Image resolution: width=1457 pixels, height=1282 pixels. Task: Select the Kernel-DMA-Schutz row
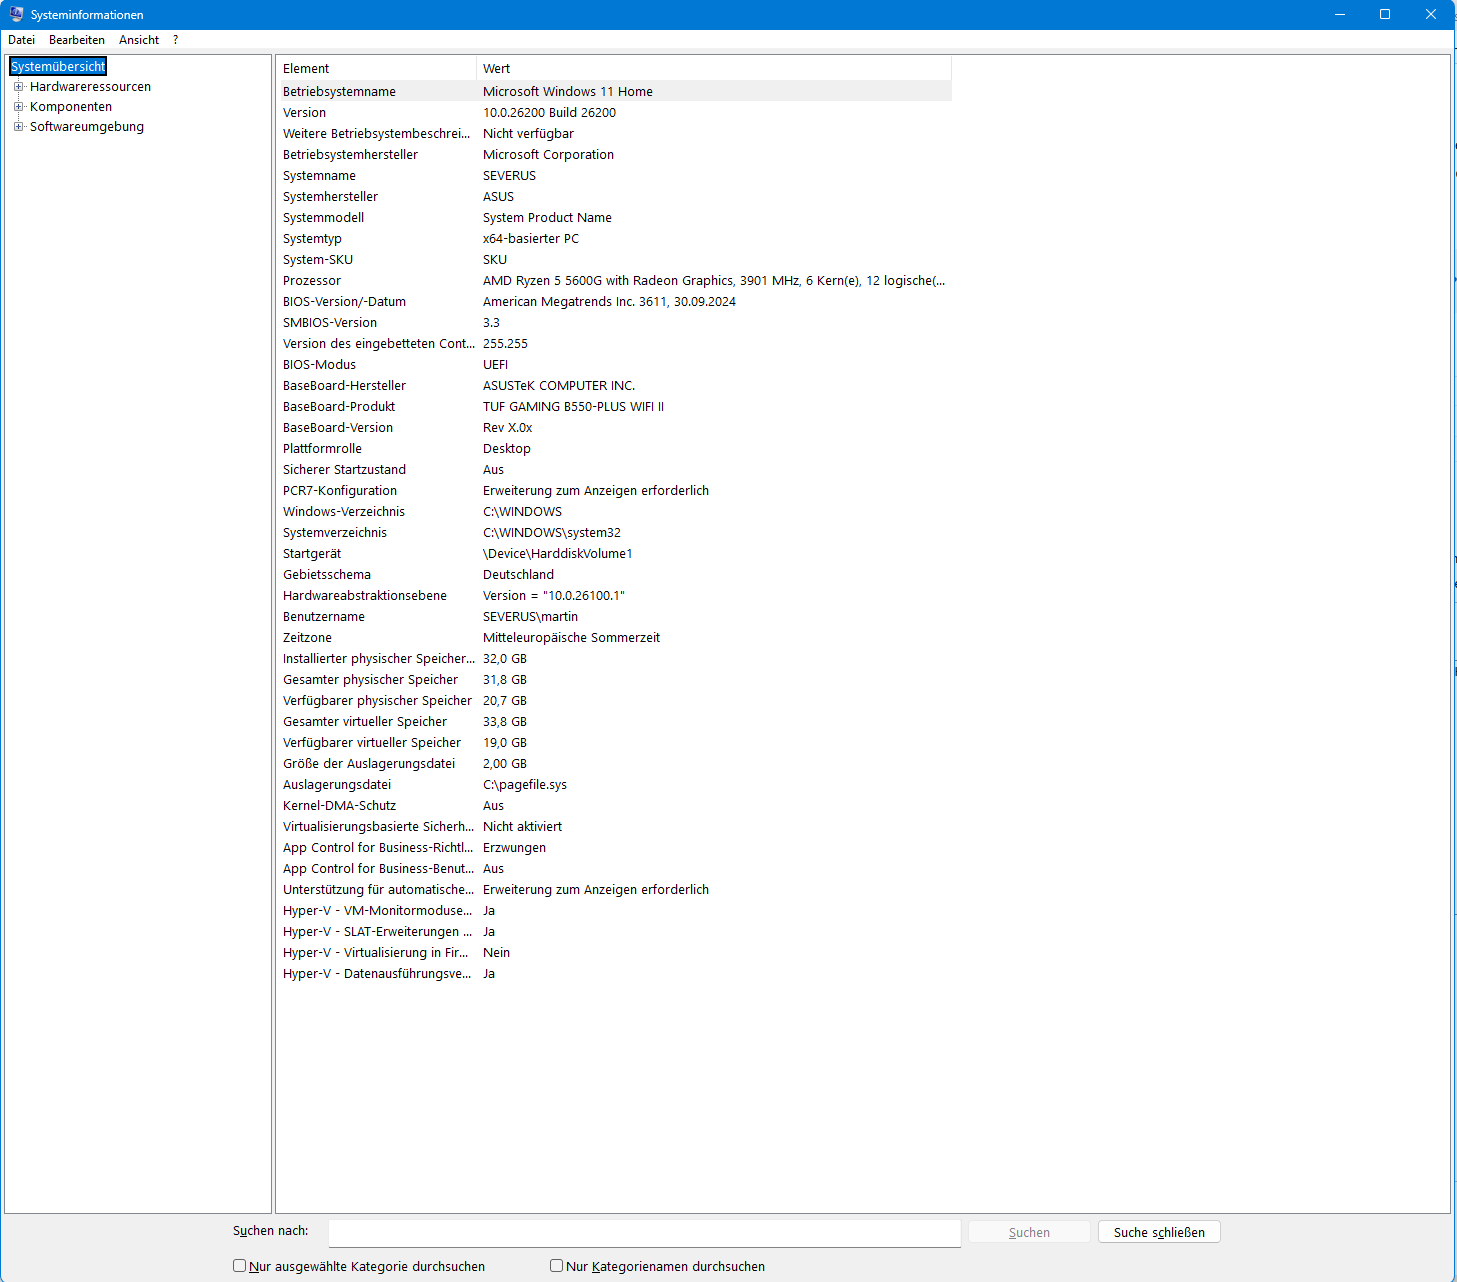point(614,805)
